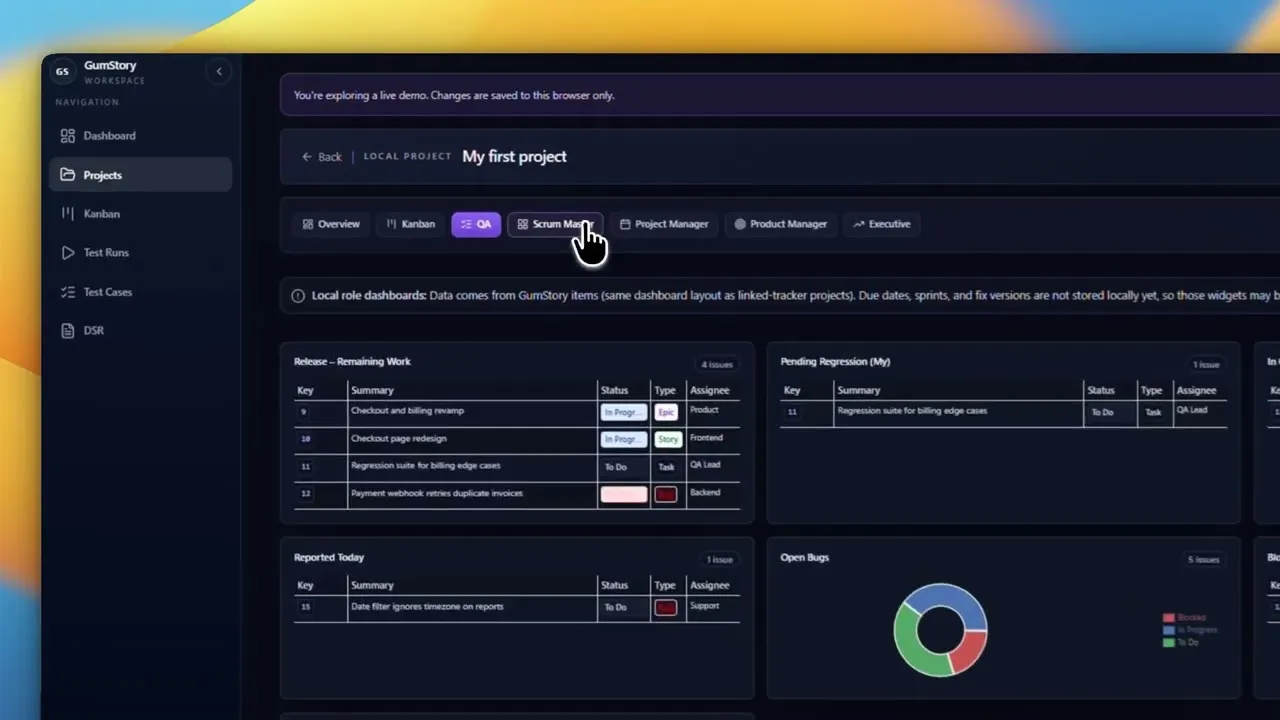This screenshot has width=1280, height=720.
Task: Click the calendar icon on Project Manager tab
Action: click(x=625, y=224)
